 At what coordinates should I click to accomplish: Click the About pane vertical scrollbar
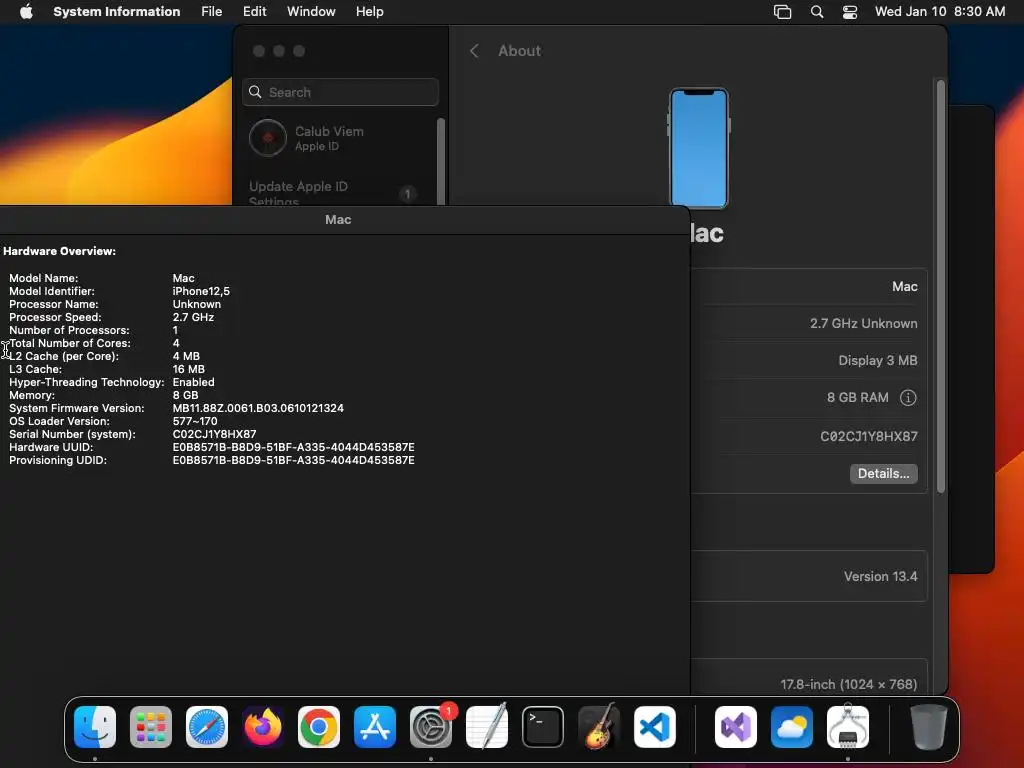point(941,286)
